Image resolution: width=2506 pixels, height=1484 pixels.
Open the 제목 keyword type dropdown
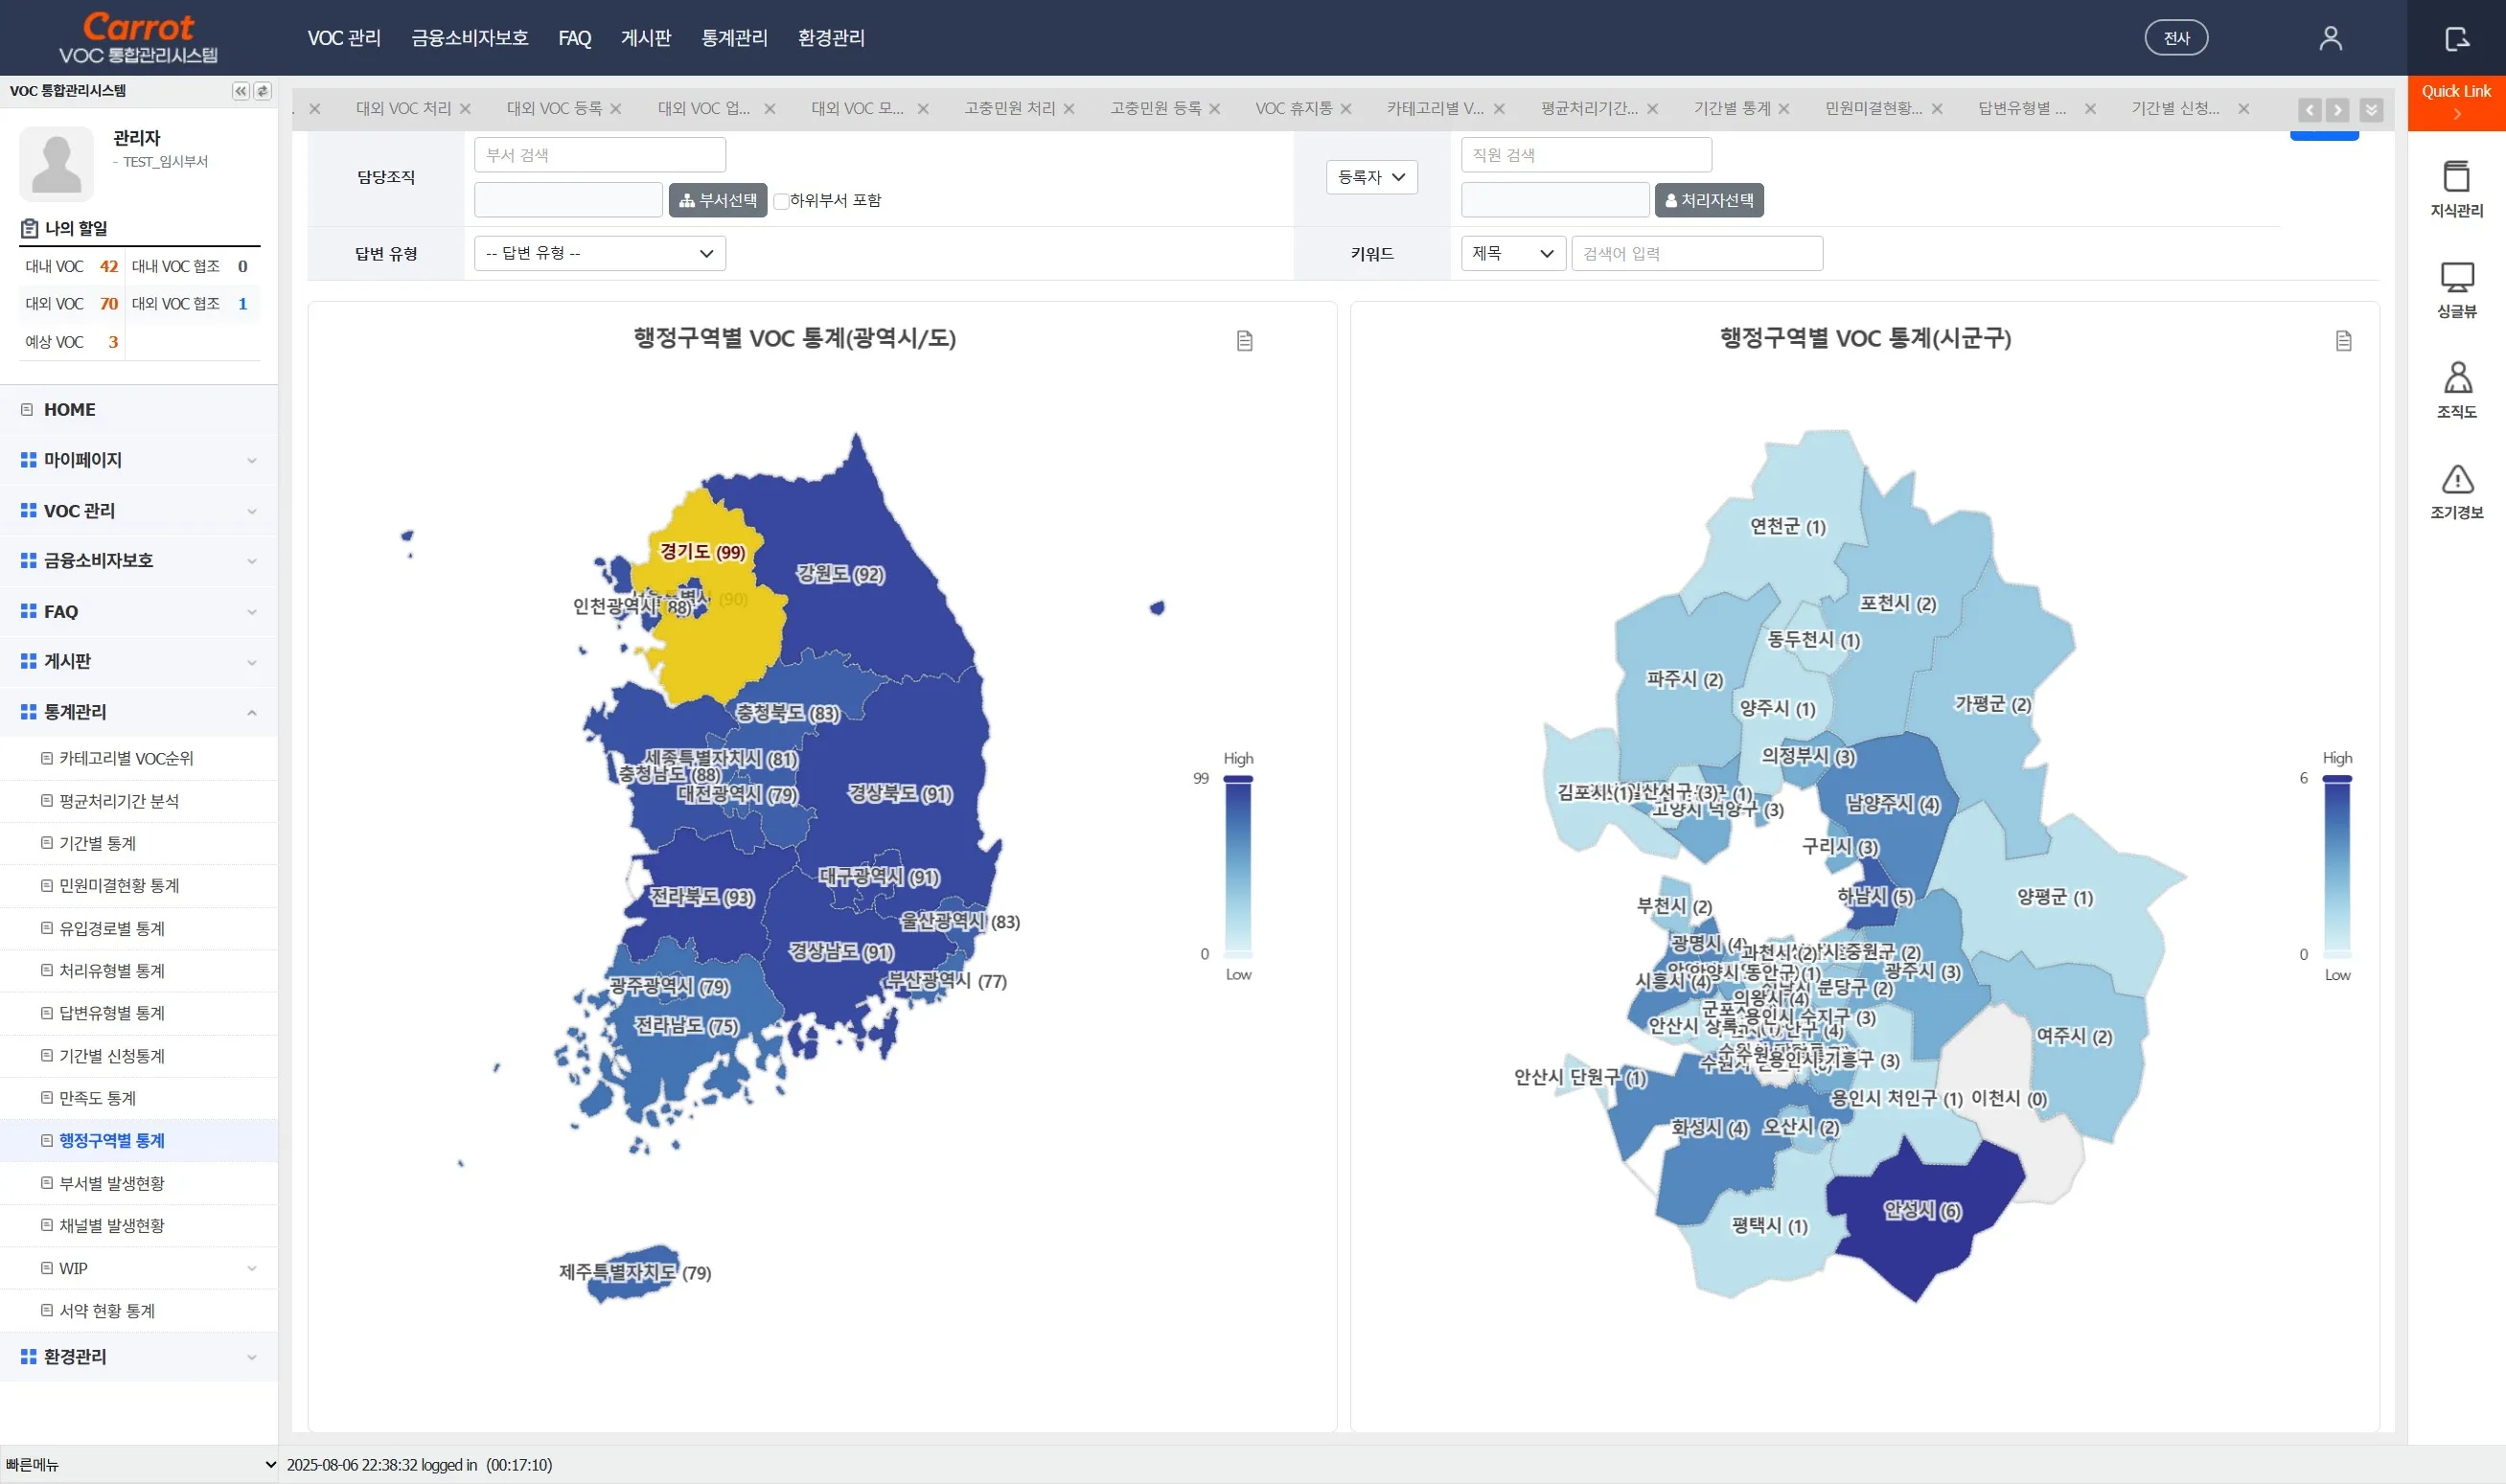[1512, 253]
